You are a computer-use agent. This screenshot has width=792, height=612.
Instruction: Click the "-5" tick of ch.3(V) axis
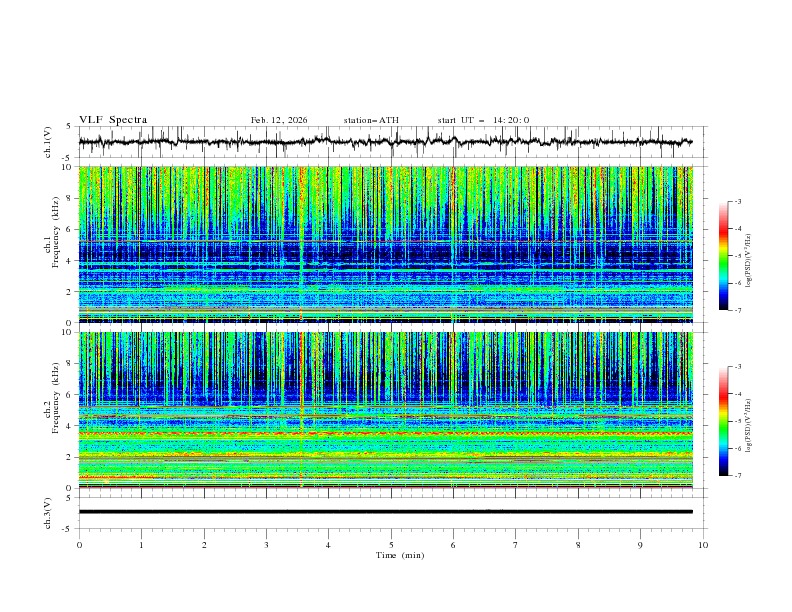click(67, 530)
